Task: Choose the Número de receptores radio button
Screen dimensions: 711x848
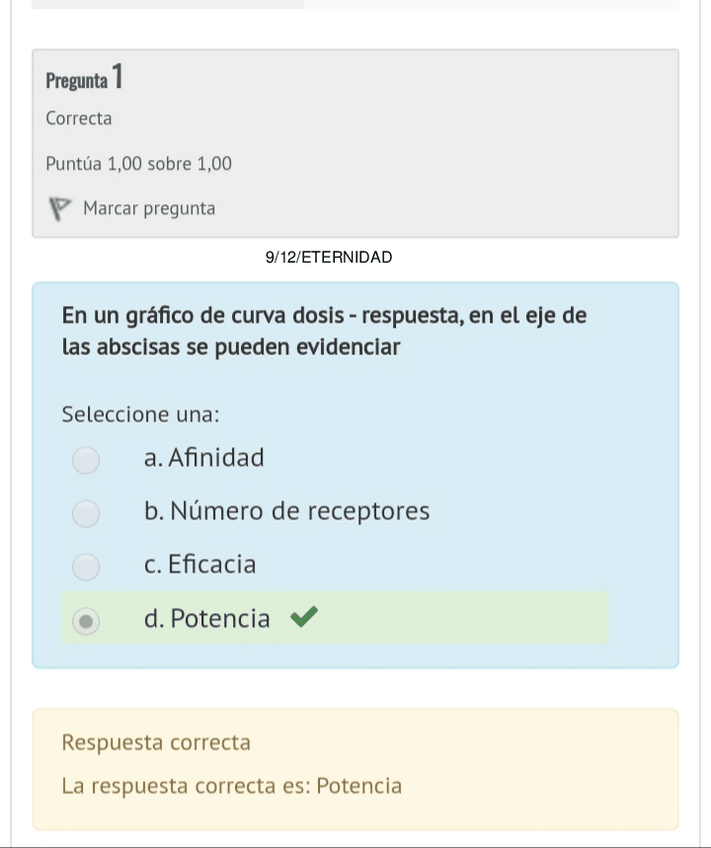Action: point(86,513)
